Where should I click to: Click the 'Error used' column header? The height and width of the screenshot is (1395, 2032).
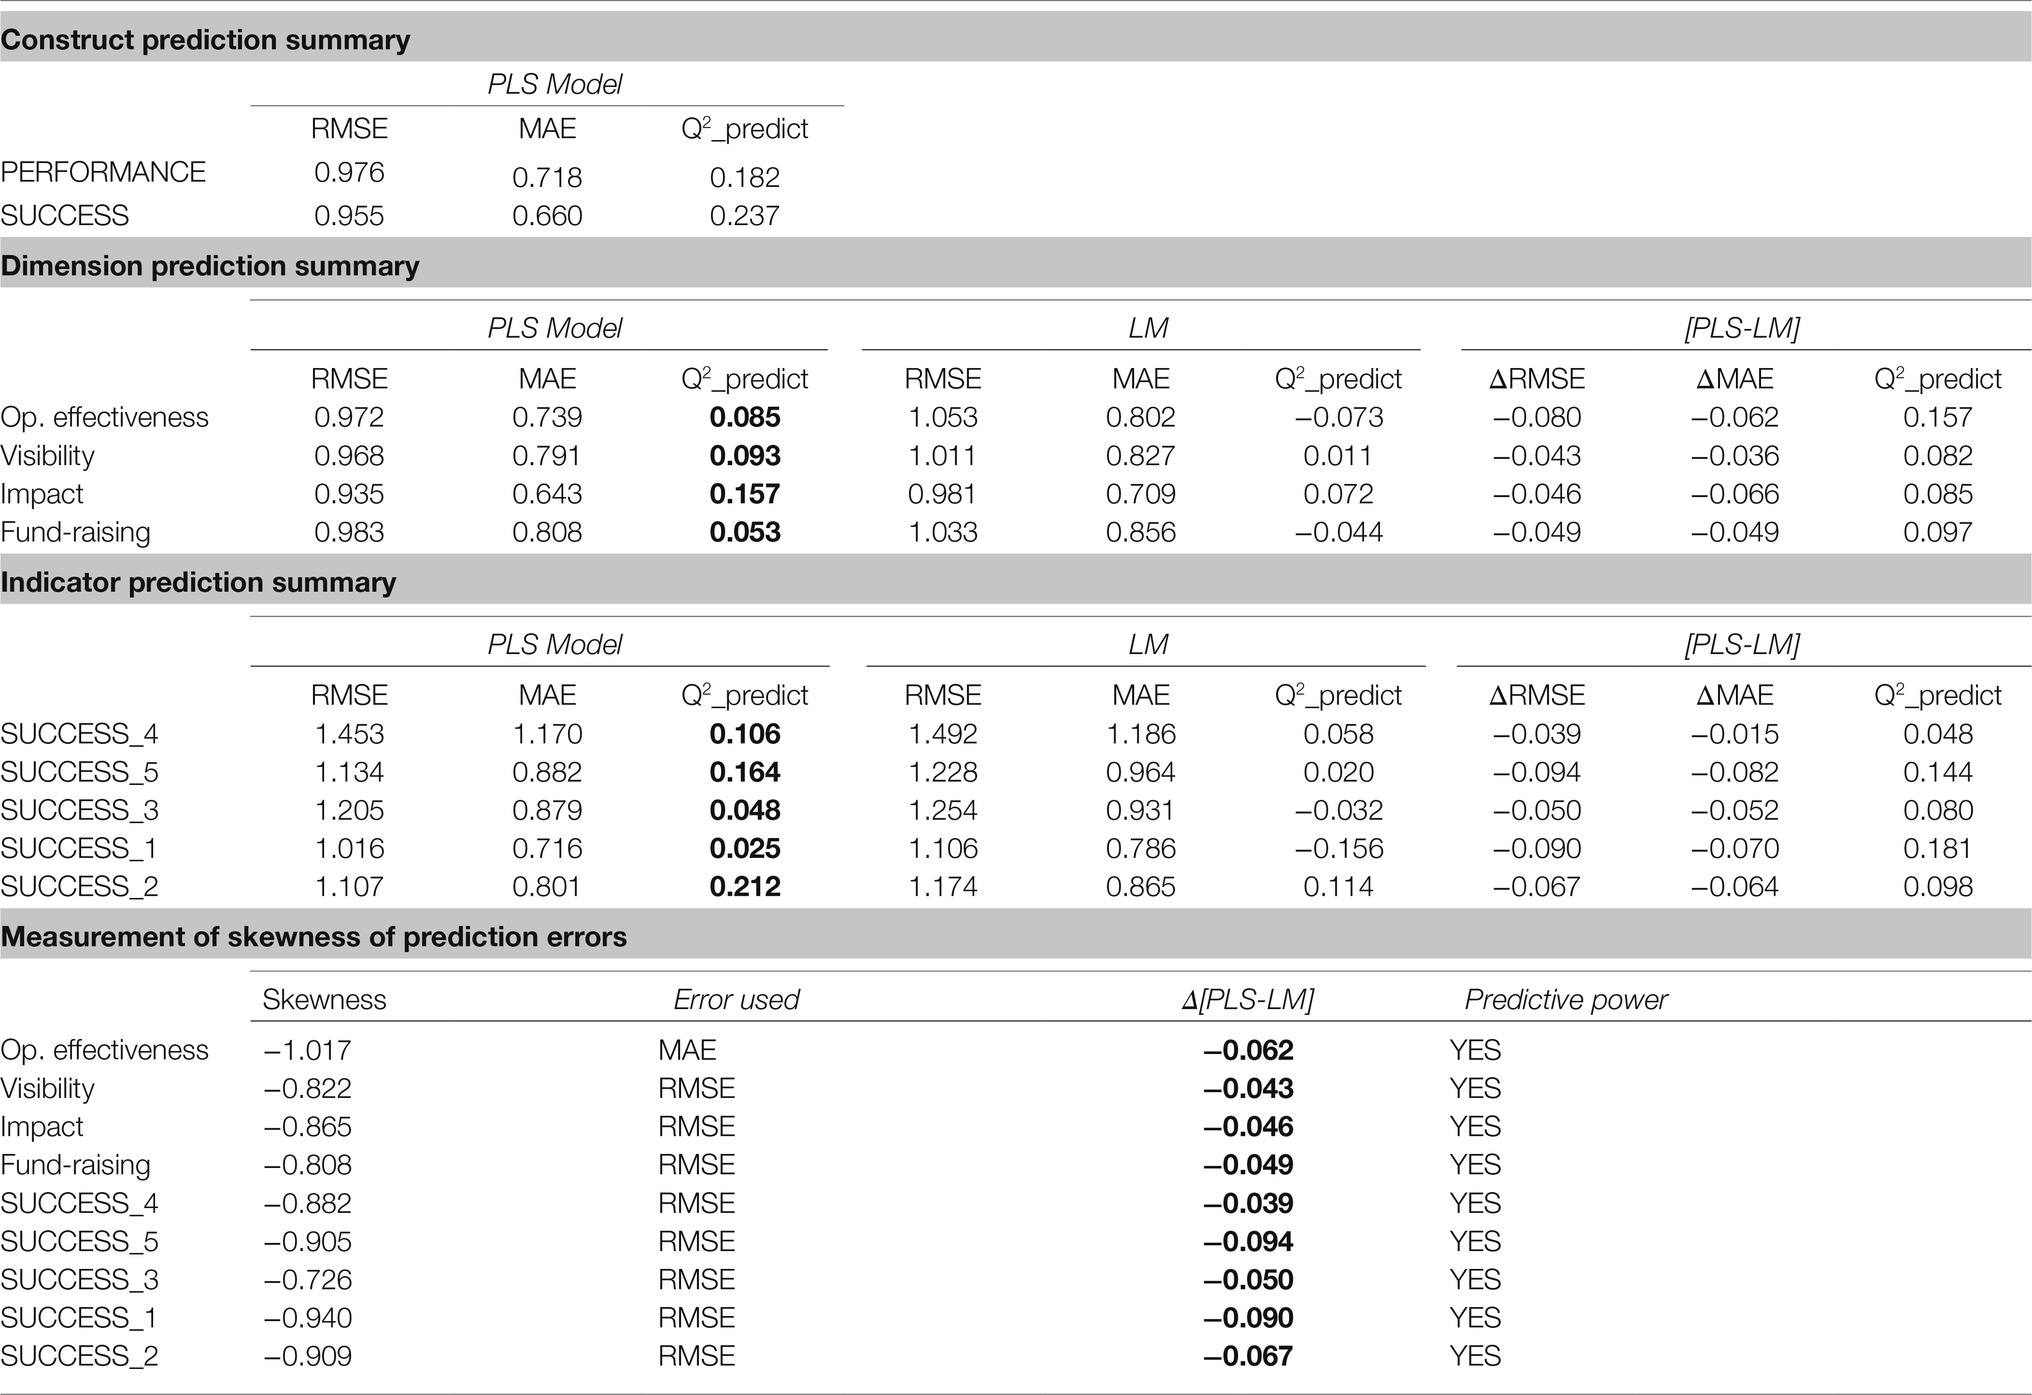click(x=736, y=1000)
